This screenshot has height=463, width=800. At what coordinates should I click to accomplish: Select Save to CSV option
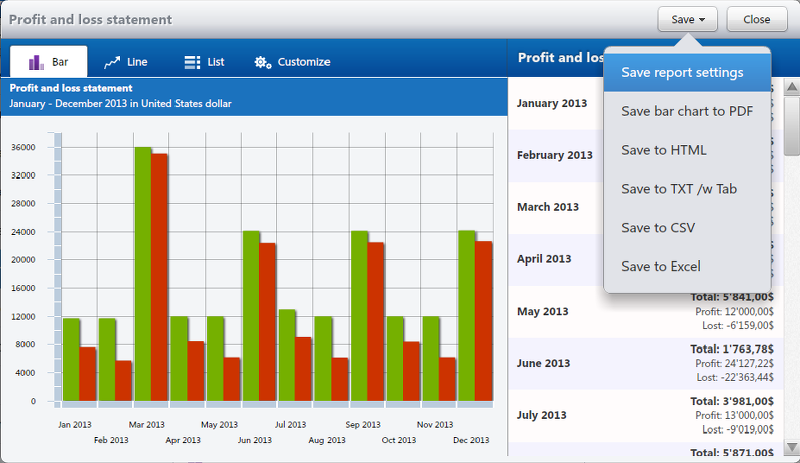click(687, 228)
